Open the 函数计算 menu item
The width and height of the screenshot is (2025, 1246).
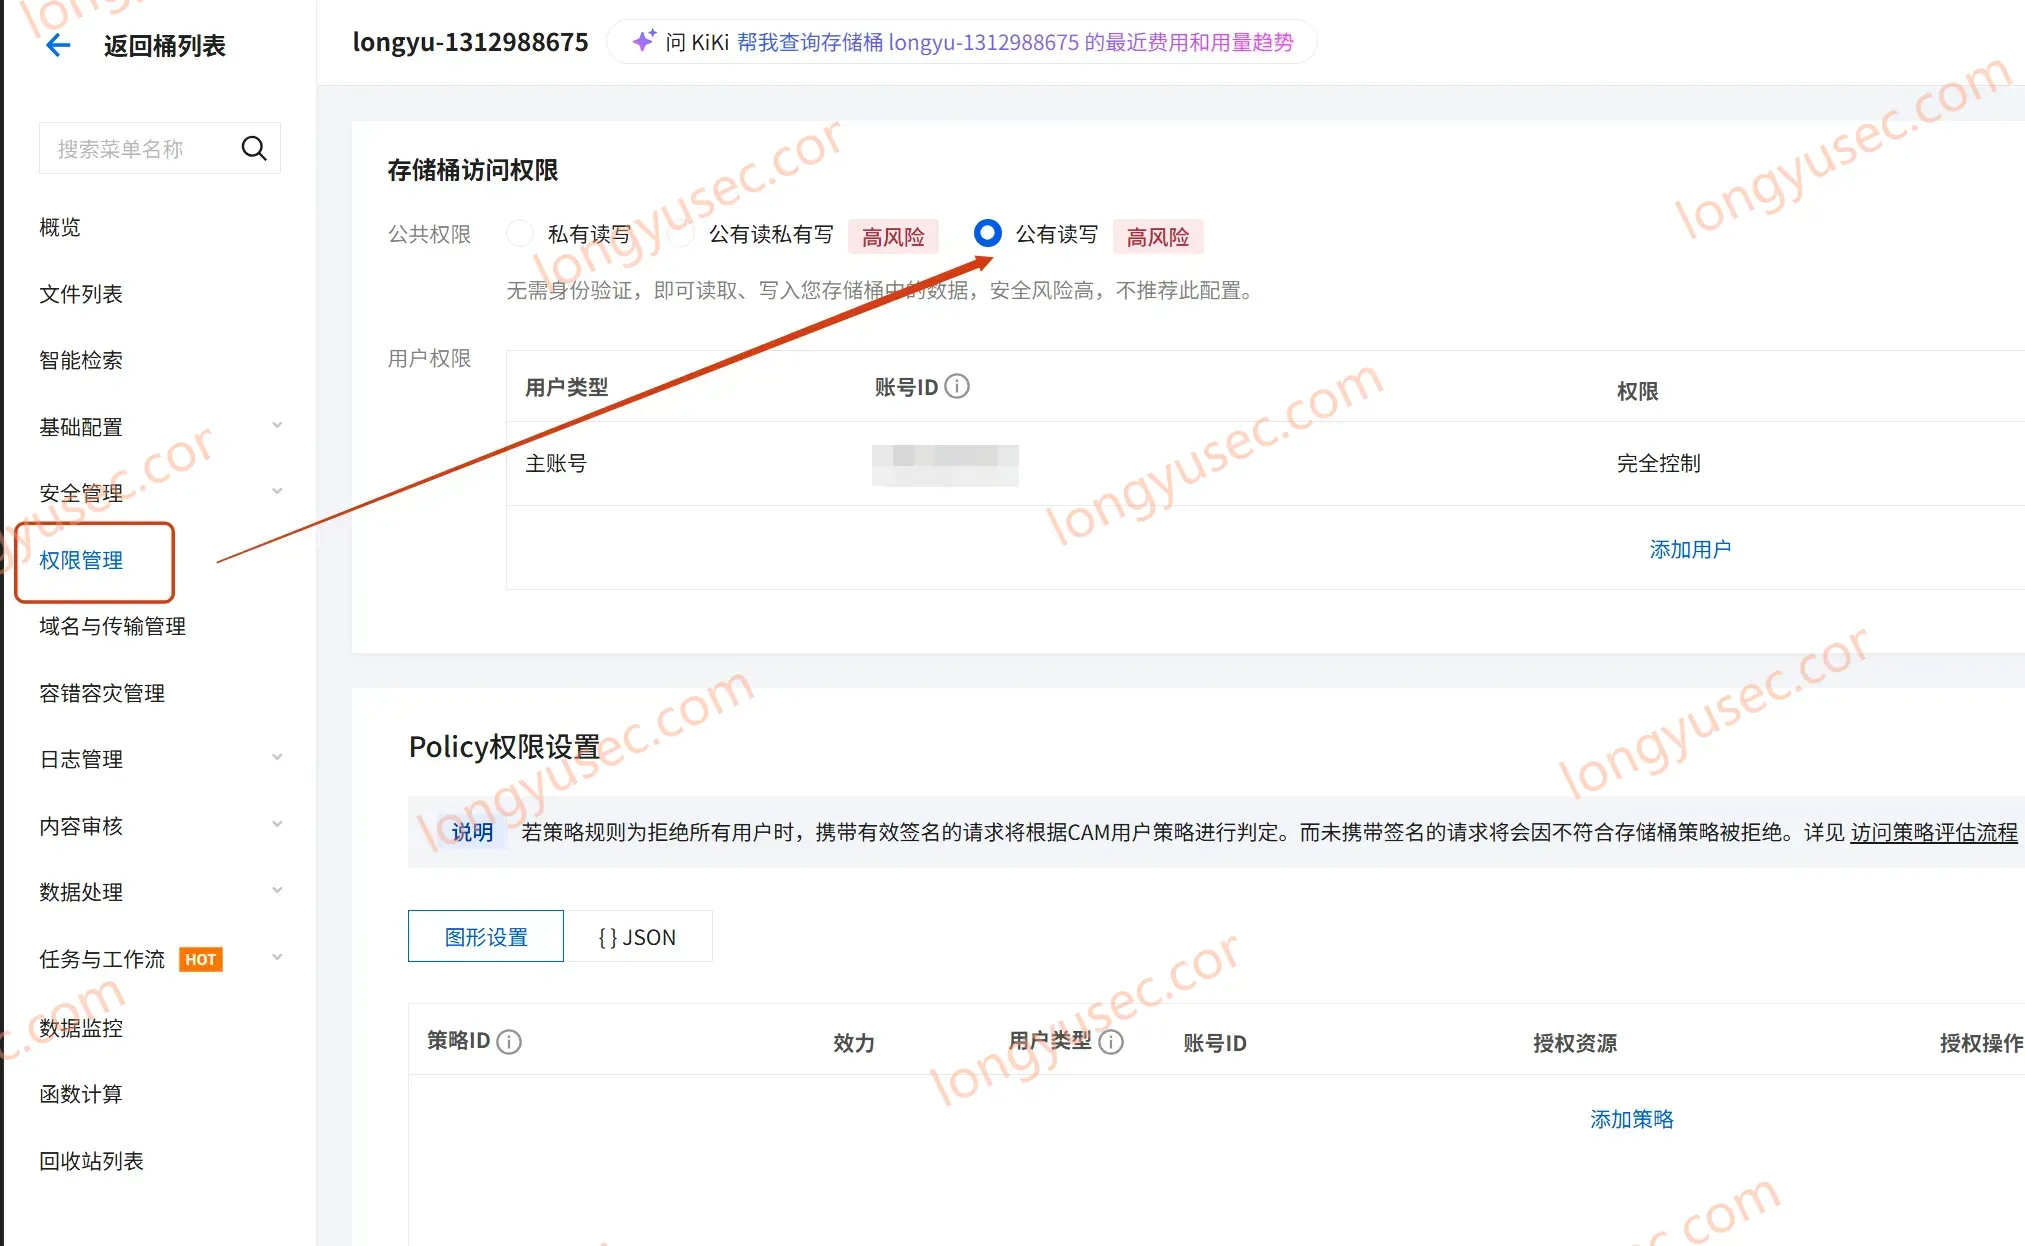pos(81,1094)
